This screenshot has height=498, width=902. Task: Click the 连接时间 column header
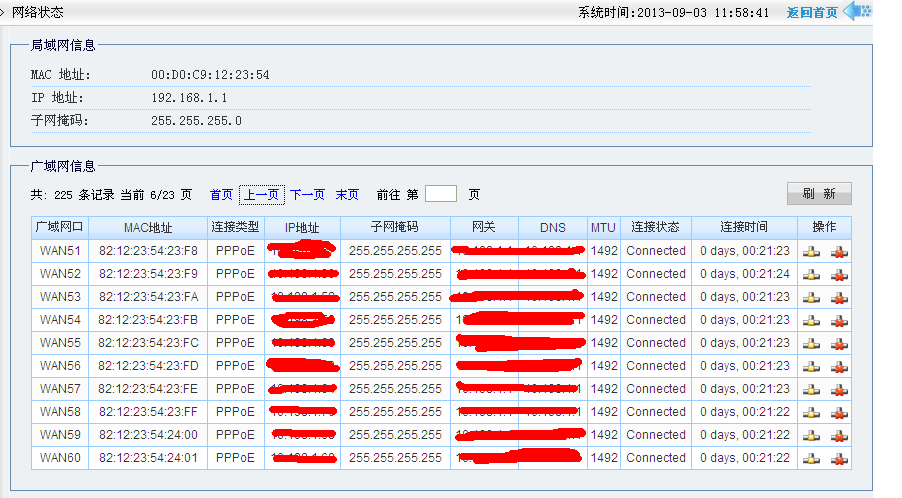coord(744,228)
